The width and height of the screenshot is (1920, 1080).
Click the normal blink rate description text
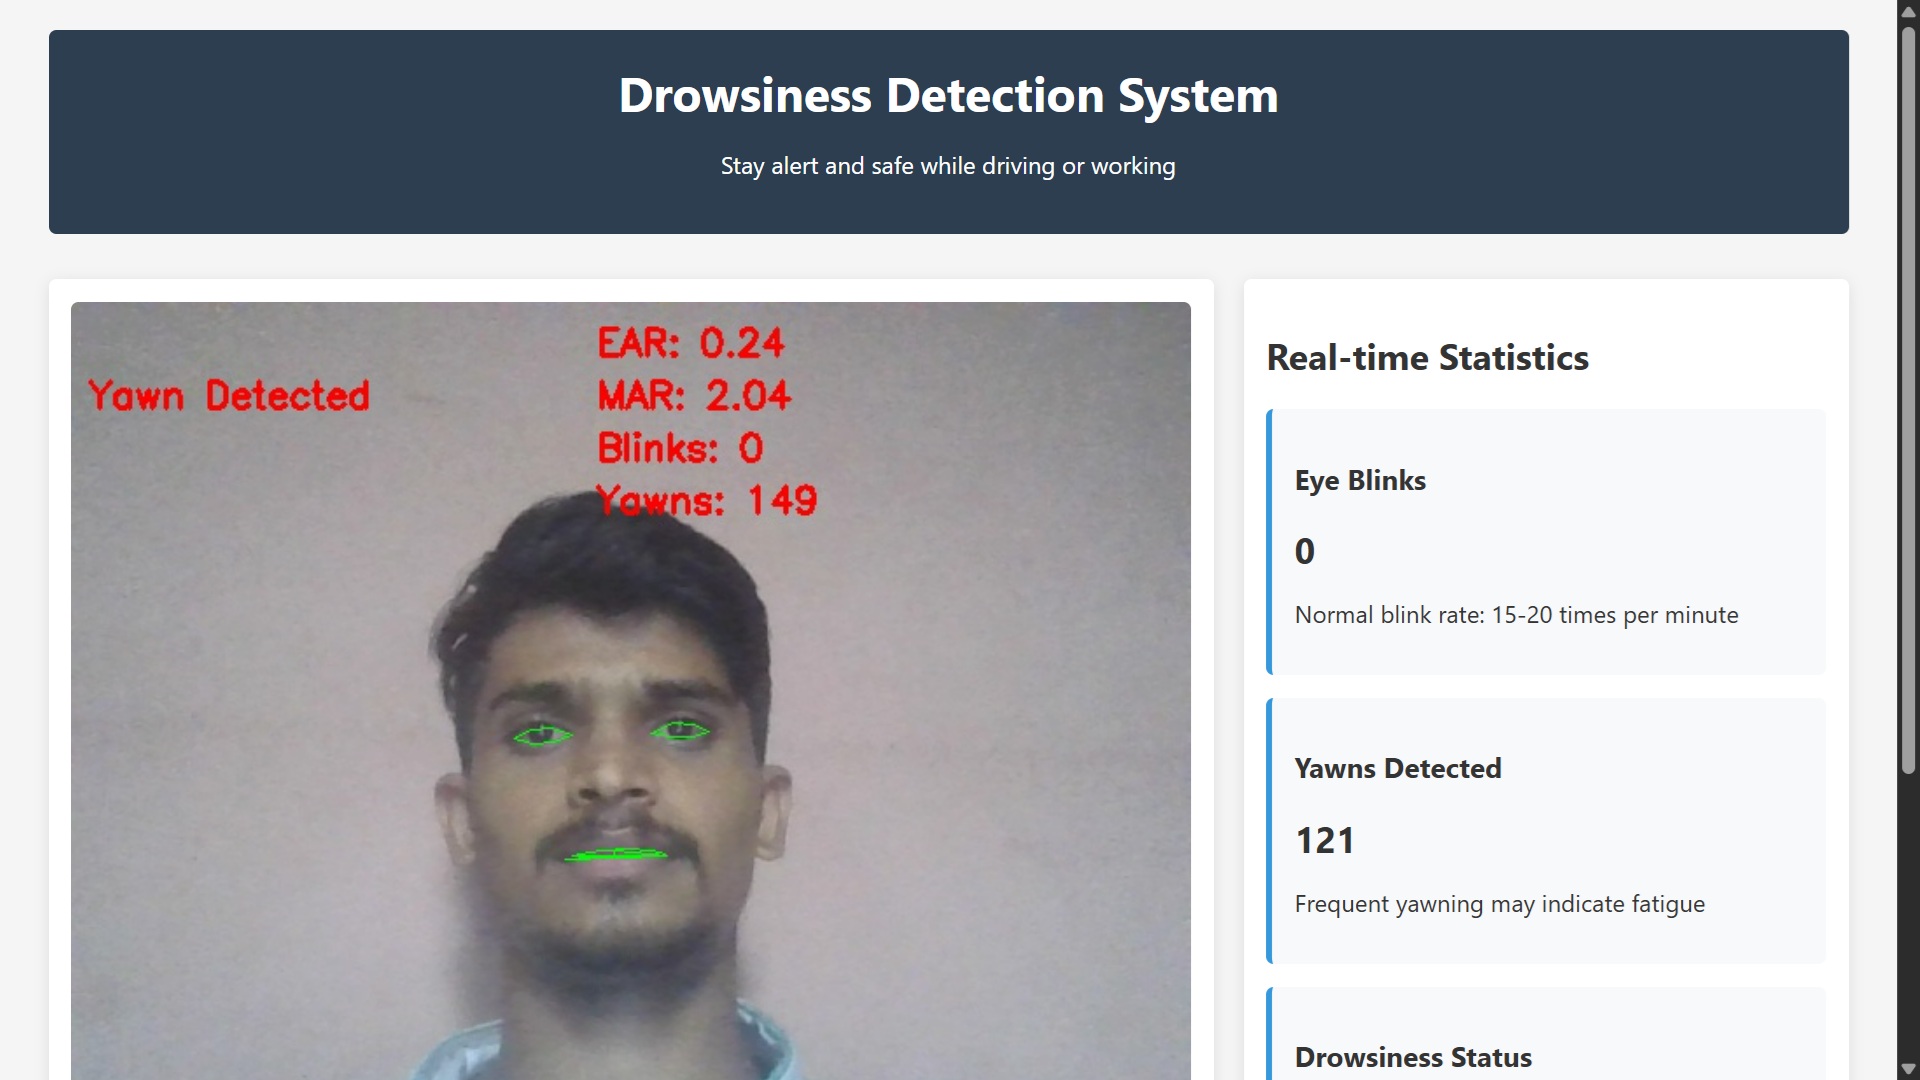tap(1516, 615)
